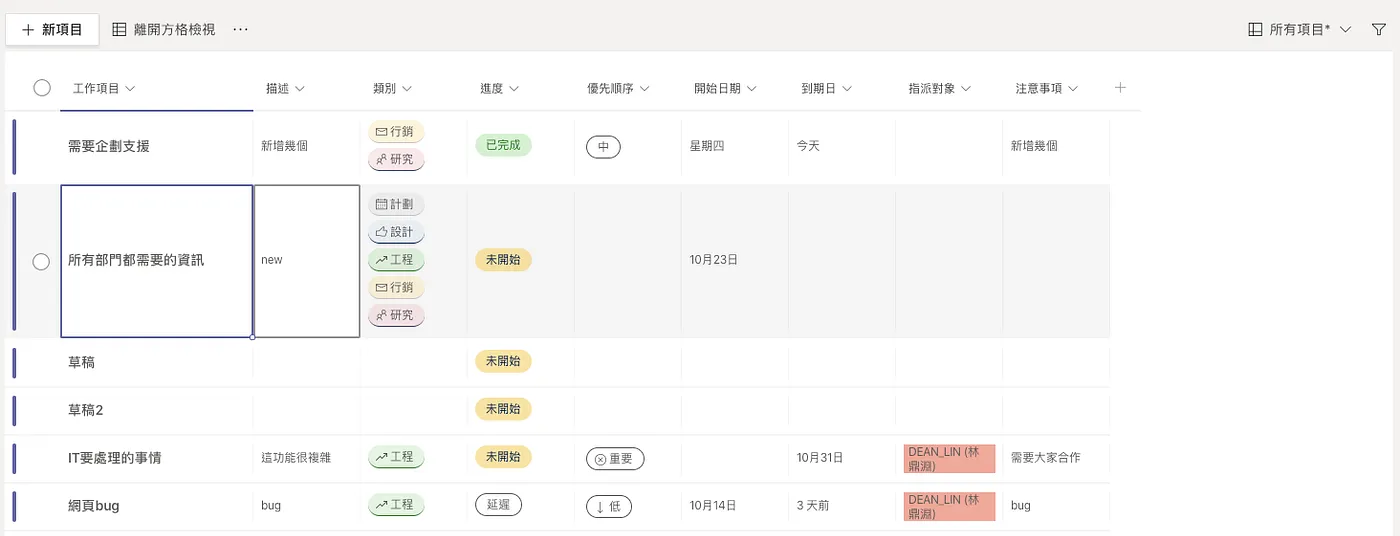
Task: Click 離開方格檢視 to exit grid view
Action: pos(163,30)
